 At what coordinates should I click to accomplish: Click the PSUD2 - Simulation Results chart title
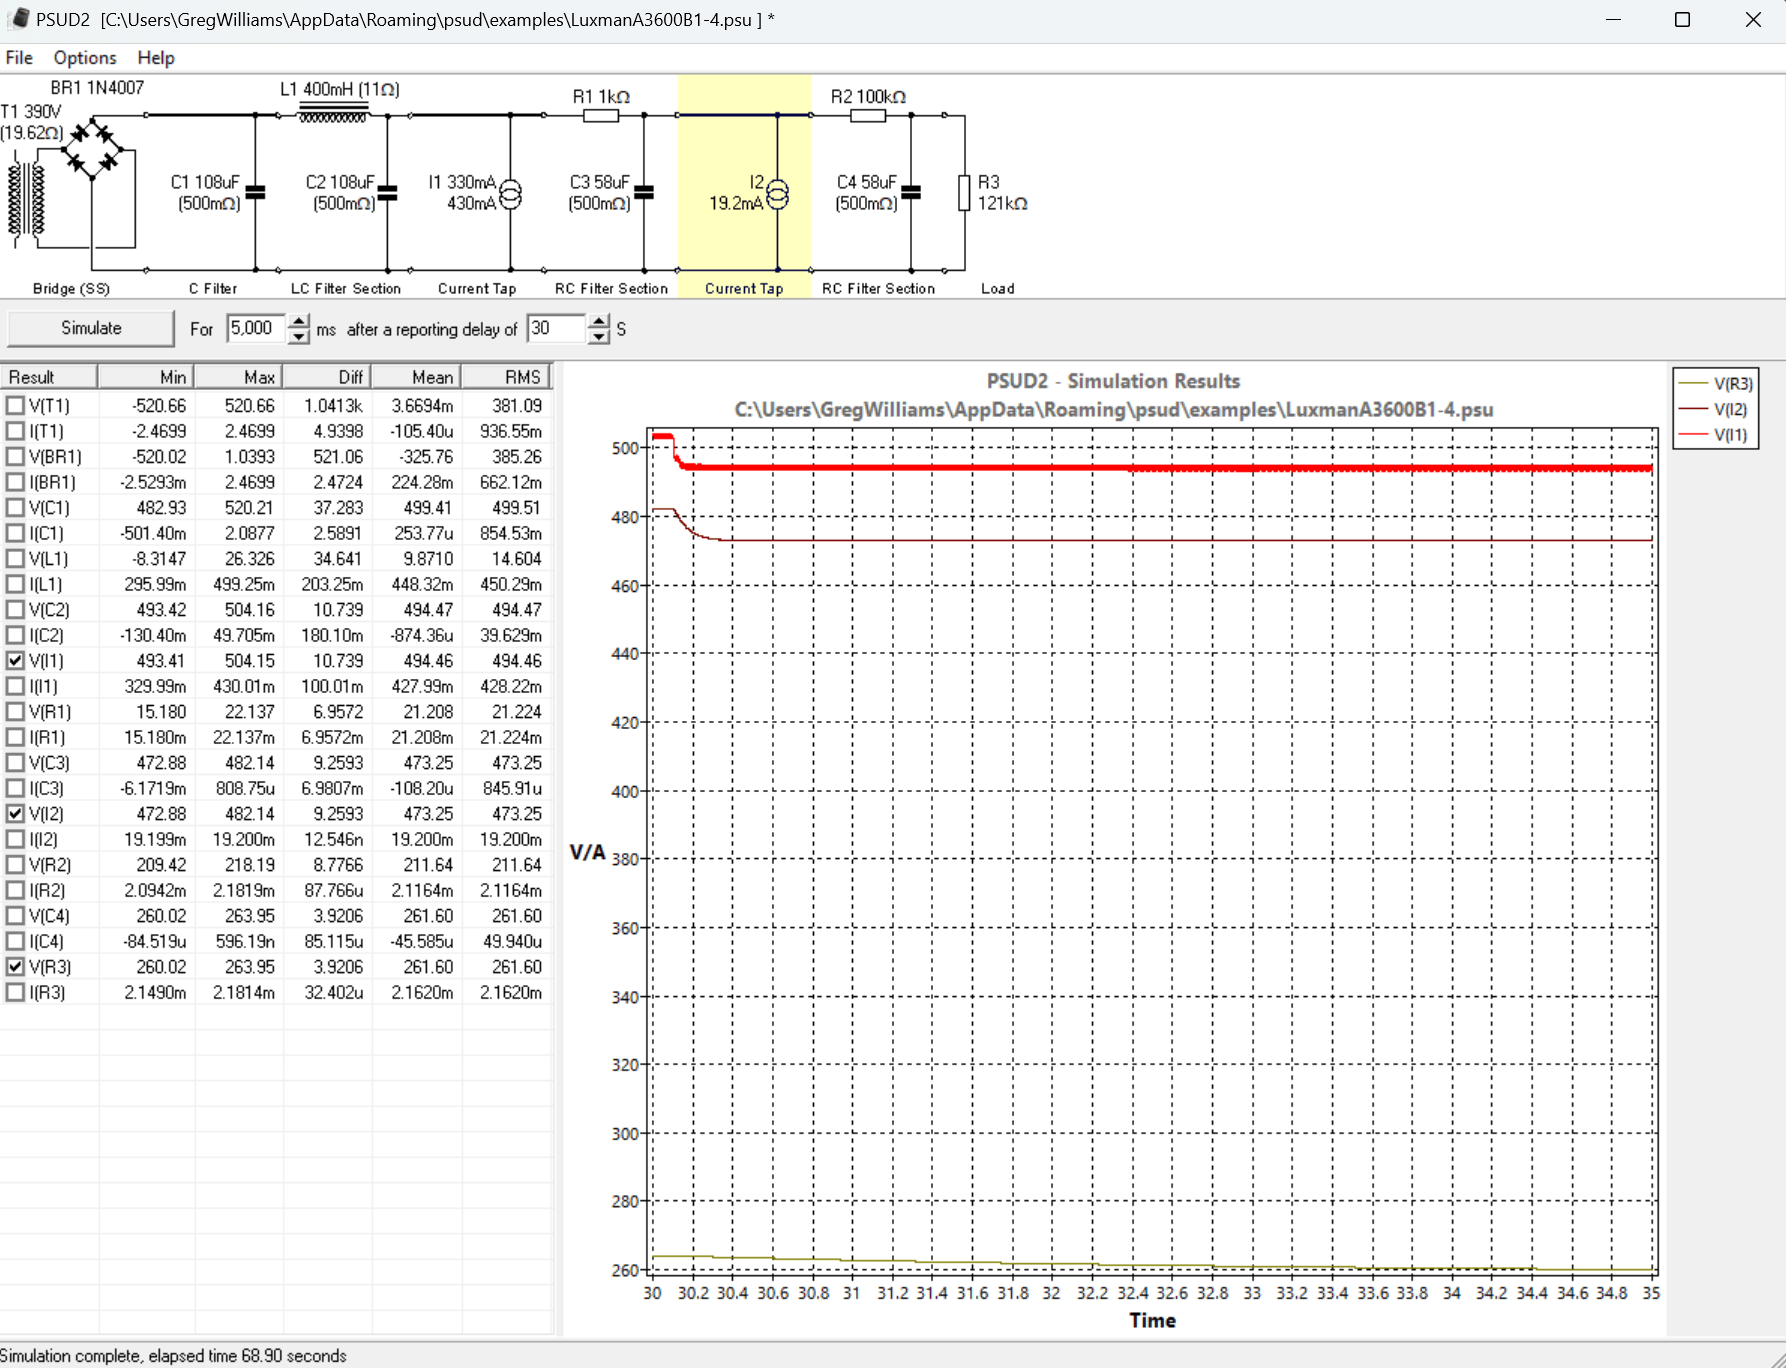point(1113,381)
